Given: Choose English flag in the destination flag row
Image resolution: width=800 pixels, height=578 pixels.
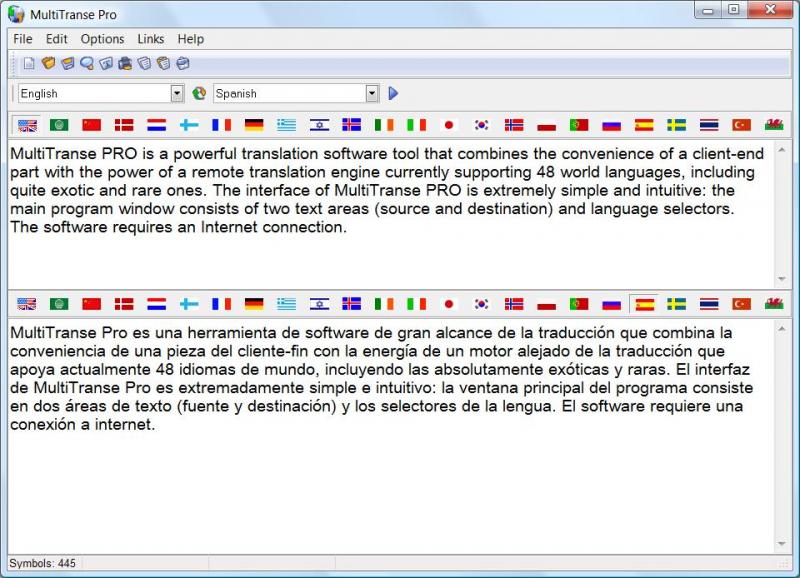Looking at the screenshot, I should point(27,304).
